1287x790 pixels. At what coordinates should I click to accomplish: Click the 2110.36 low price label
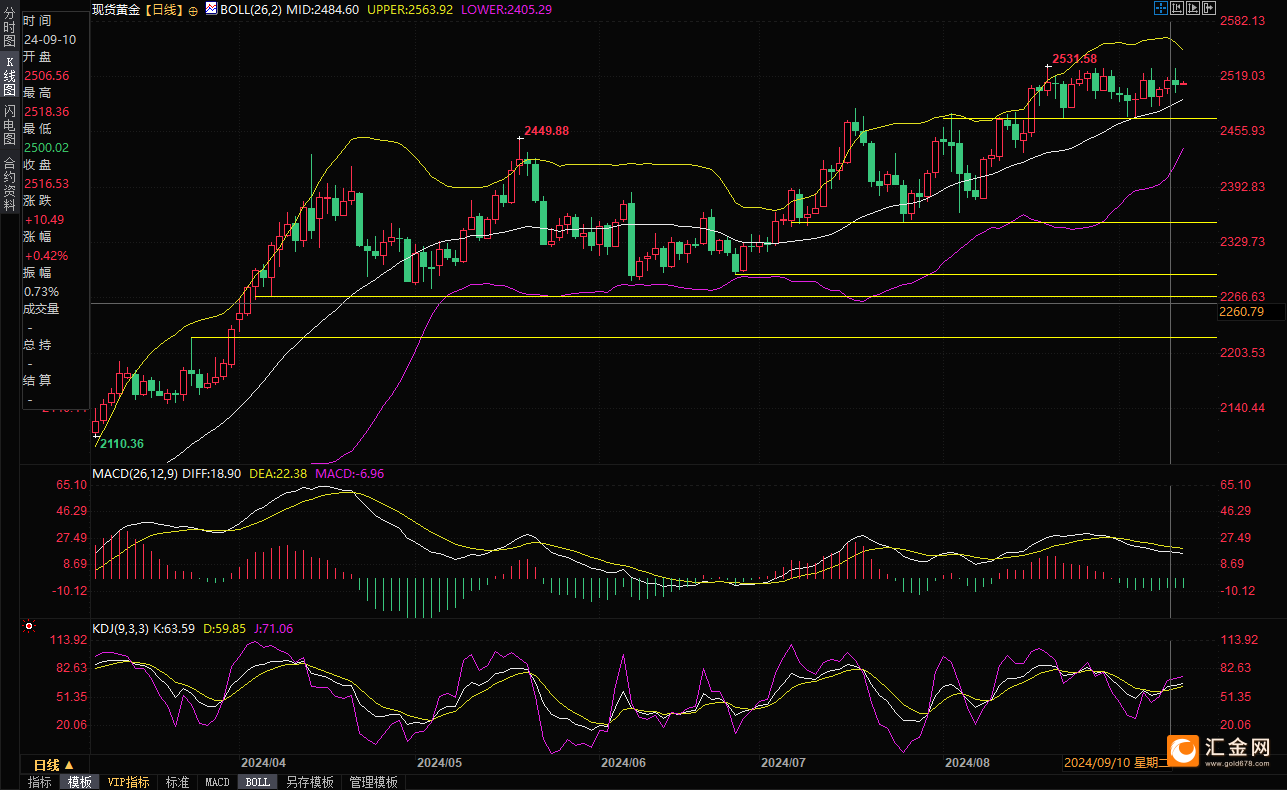(122, 444)
